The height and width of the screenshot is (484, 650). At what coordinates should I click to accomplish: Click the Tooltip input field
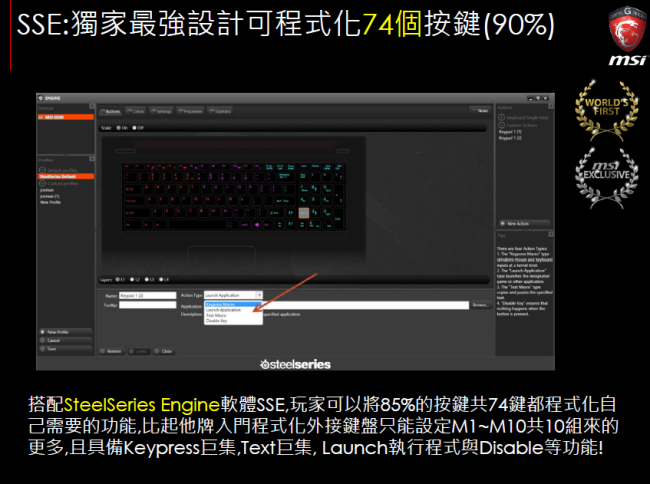coord(148,305)
